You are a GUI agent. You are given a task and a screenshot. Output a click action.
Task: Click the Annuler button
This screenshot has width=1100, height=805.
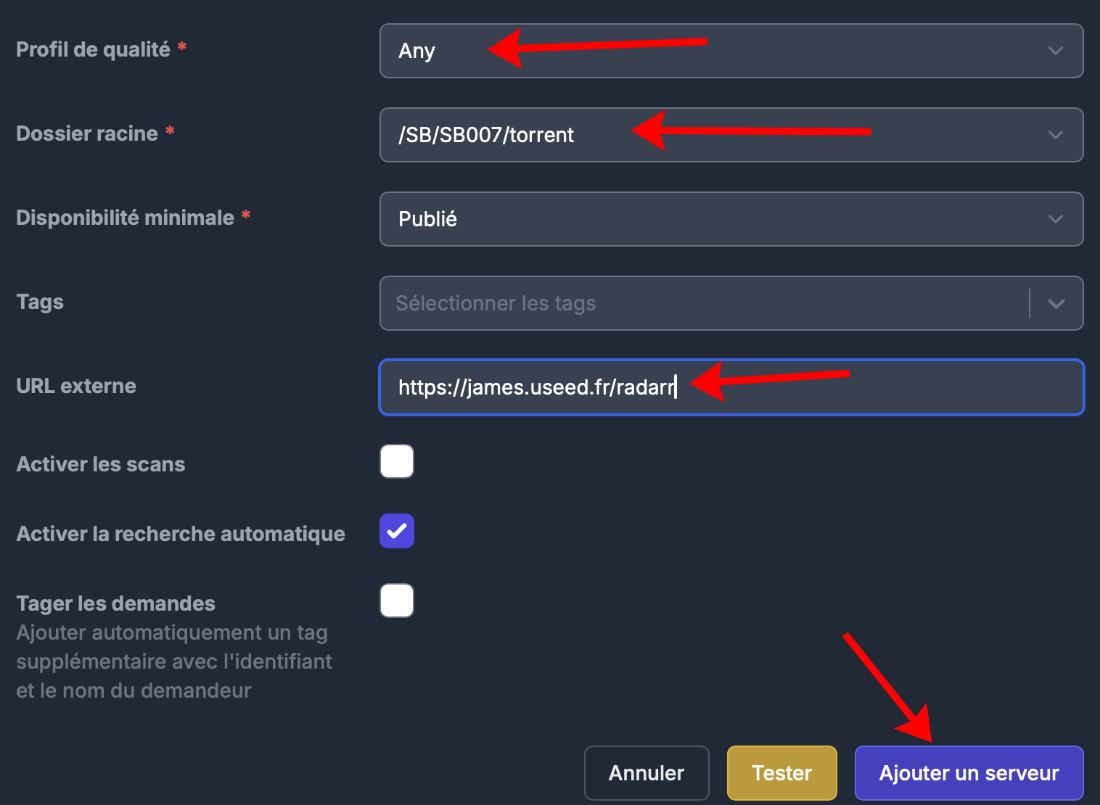646,773
